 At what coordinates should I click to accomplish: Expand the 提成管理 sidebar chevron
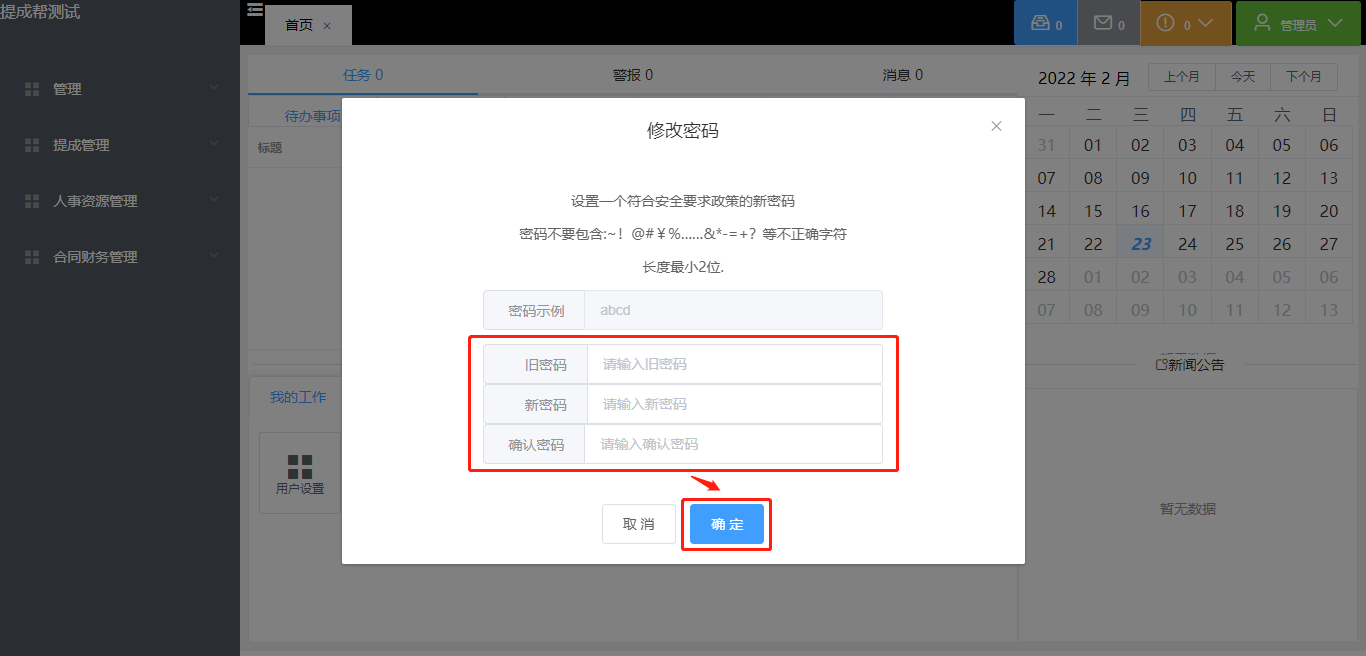(214, 144)
